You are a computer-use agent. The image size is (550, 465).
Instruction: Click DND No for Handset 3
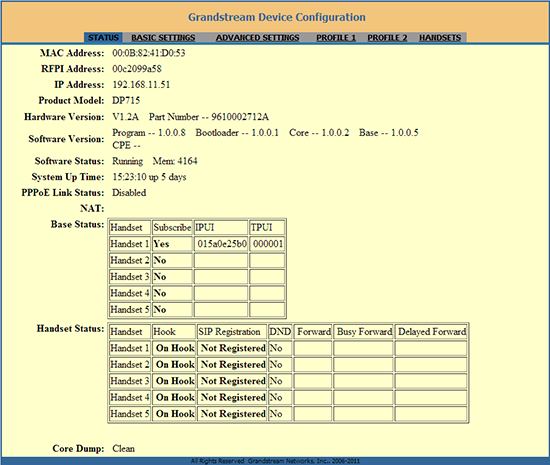pyautogui.click(x=276, y=381)
